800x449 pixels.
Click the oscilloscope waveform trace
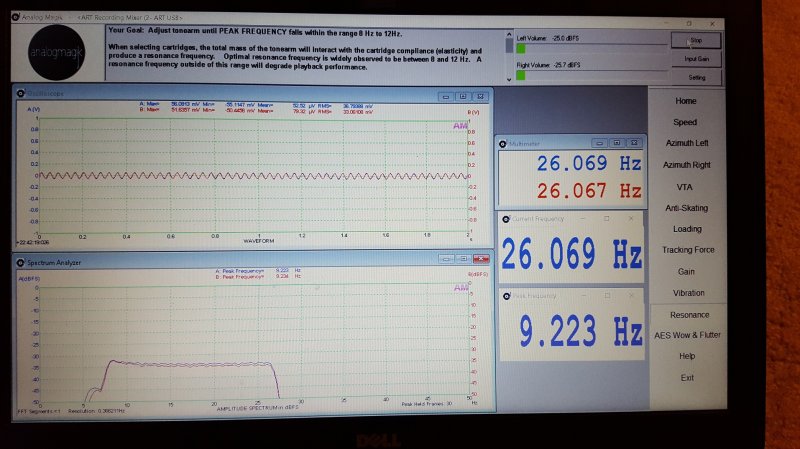[x=254, y=176]
